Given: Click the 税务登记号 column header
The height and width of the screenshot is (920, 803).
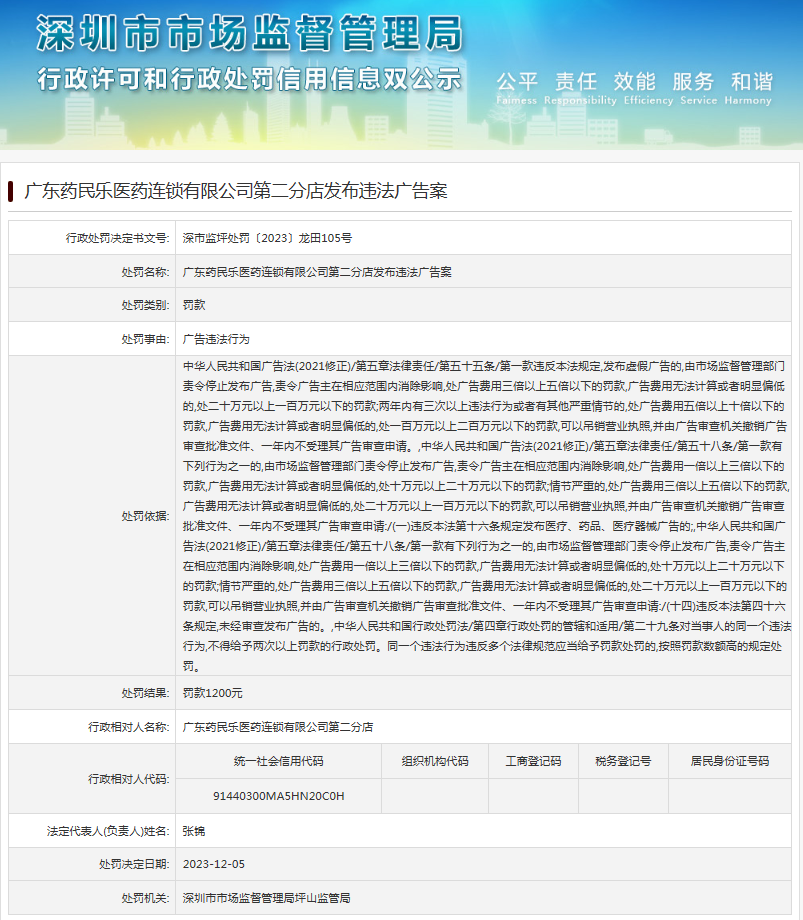Looking at the screenshot, I should (623, 762).
